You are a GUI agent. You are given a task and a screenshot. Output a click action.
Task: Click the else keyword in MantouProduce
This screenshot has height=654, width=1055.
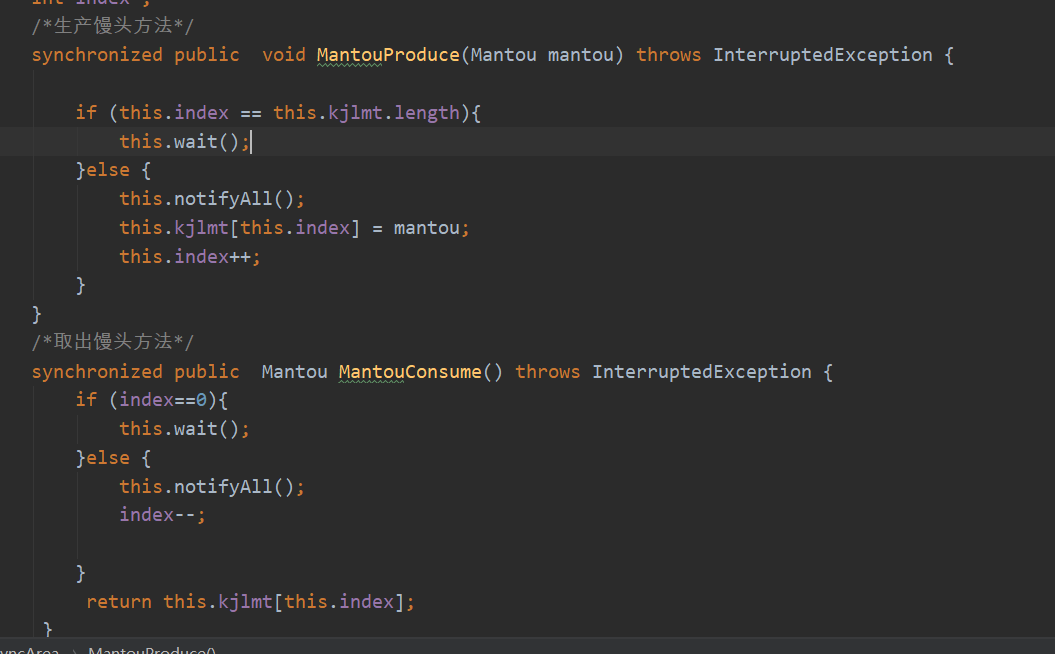tap(108, 170)
